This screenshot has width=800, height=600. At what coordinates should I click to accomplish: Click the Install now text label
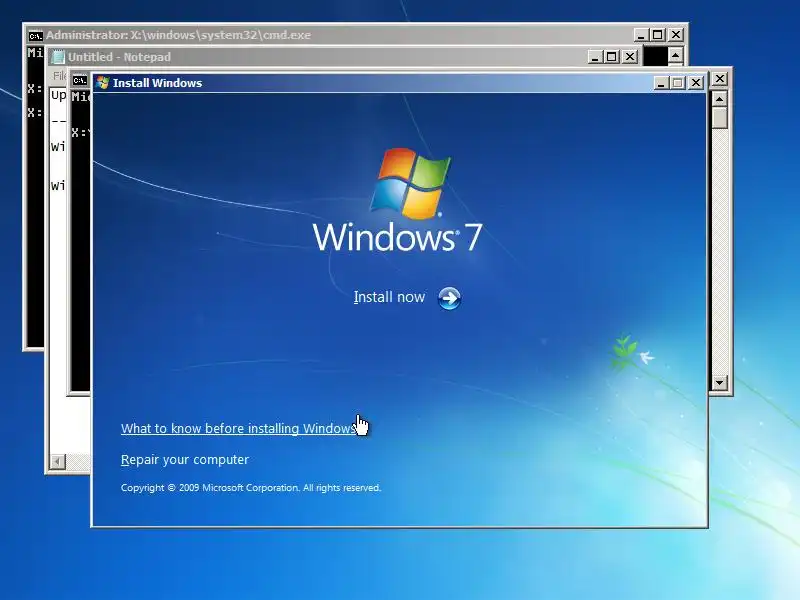tap(389, 297)
